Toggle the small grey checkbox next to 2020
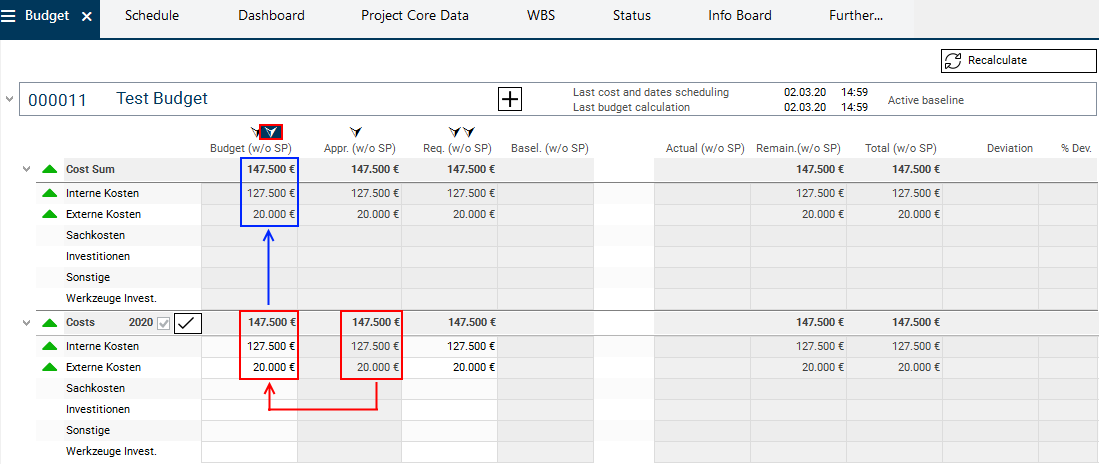The height and width of the screenshot is (464, 1099). (x=164, y=323)
